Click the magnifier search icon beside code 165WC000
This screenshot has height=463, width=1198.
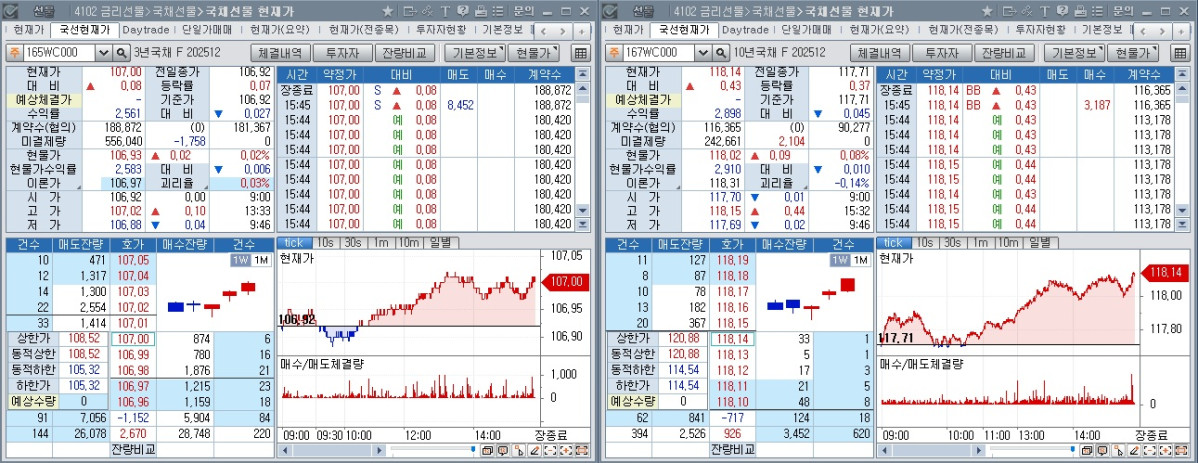tap(122, 53)
